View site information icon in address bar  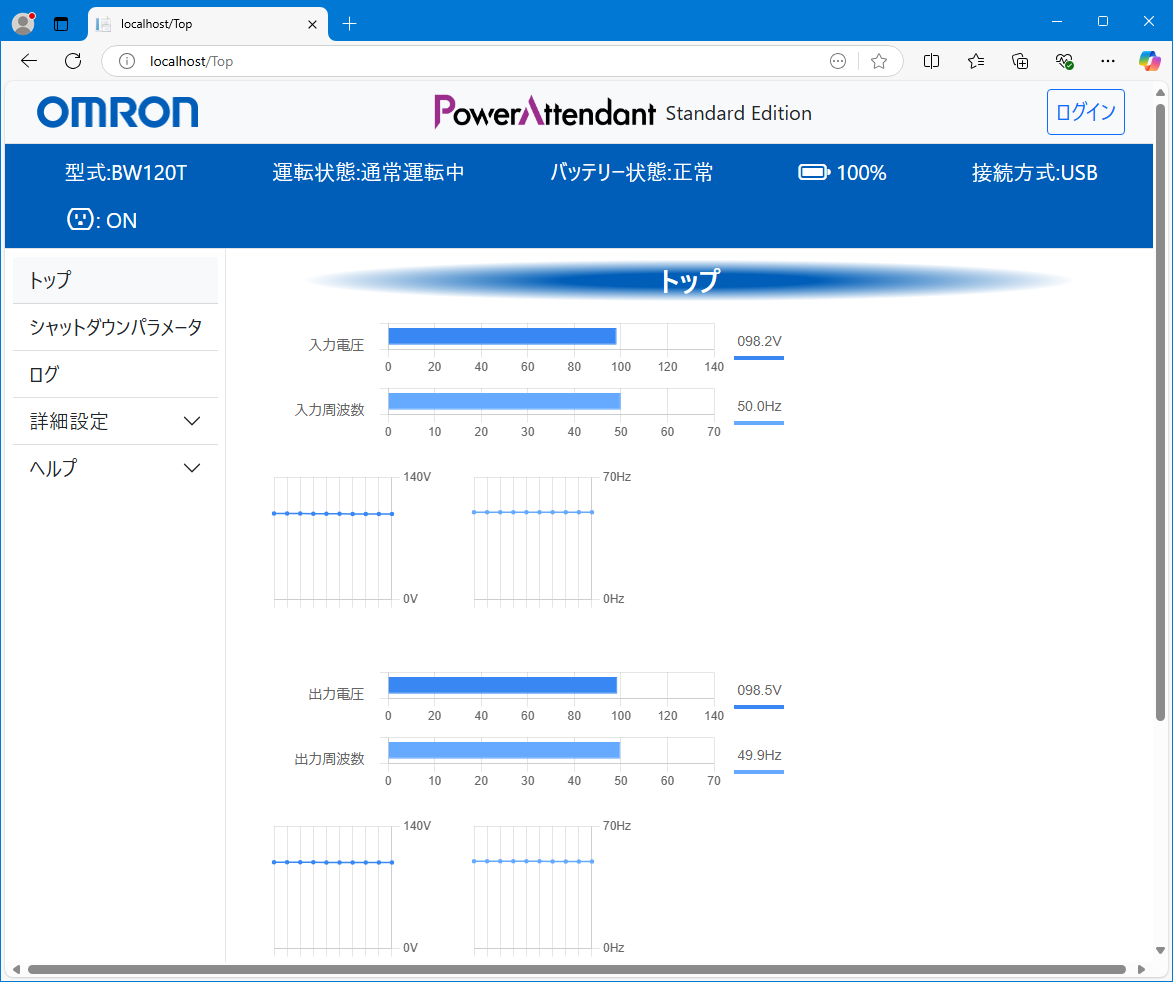coord(127,61)
